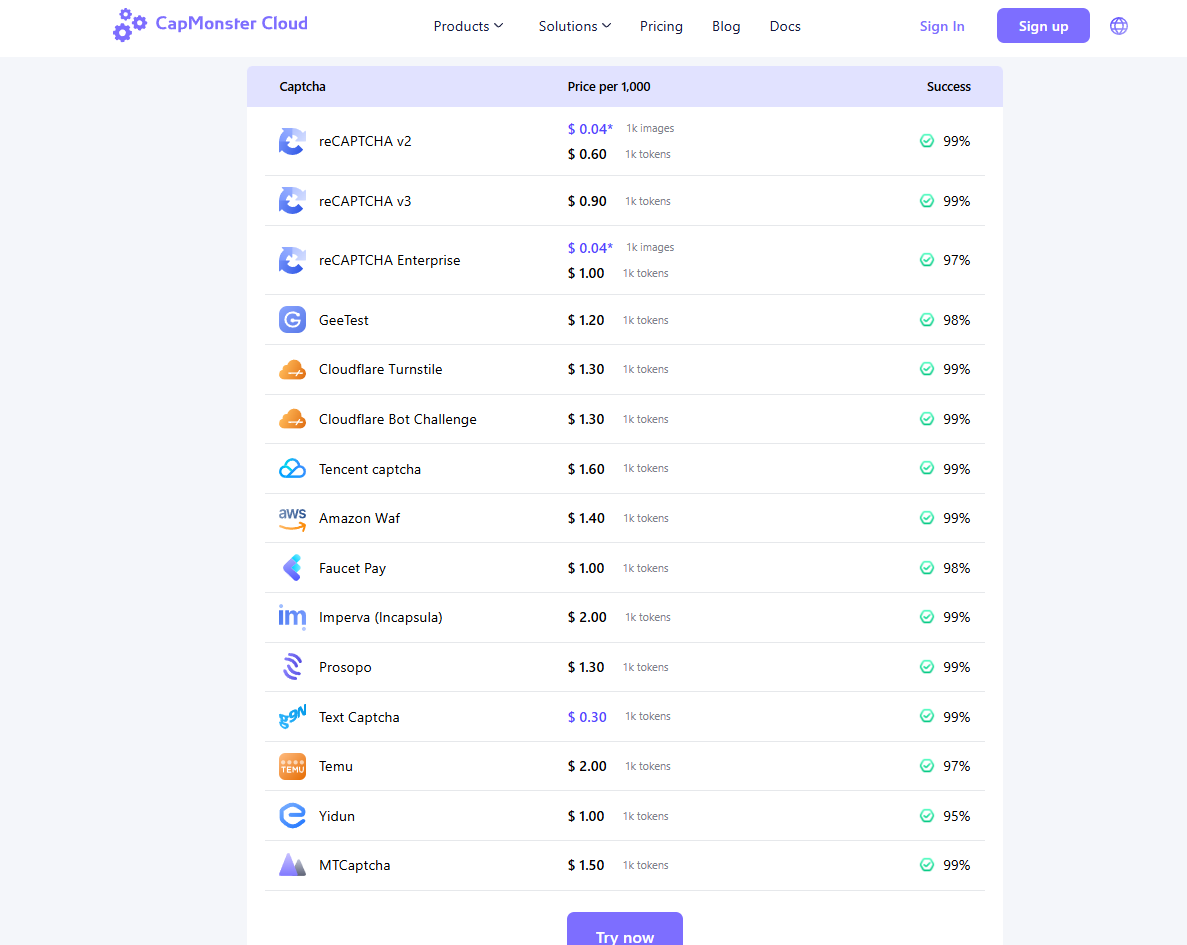This screenshot has width=1187, height=945.
Task: Expand the Solutions dropdown menu
Action: point(574,26)
